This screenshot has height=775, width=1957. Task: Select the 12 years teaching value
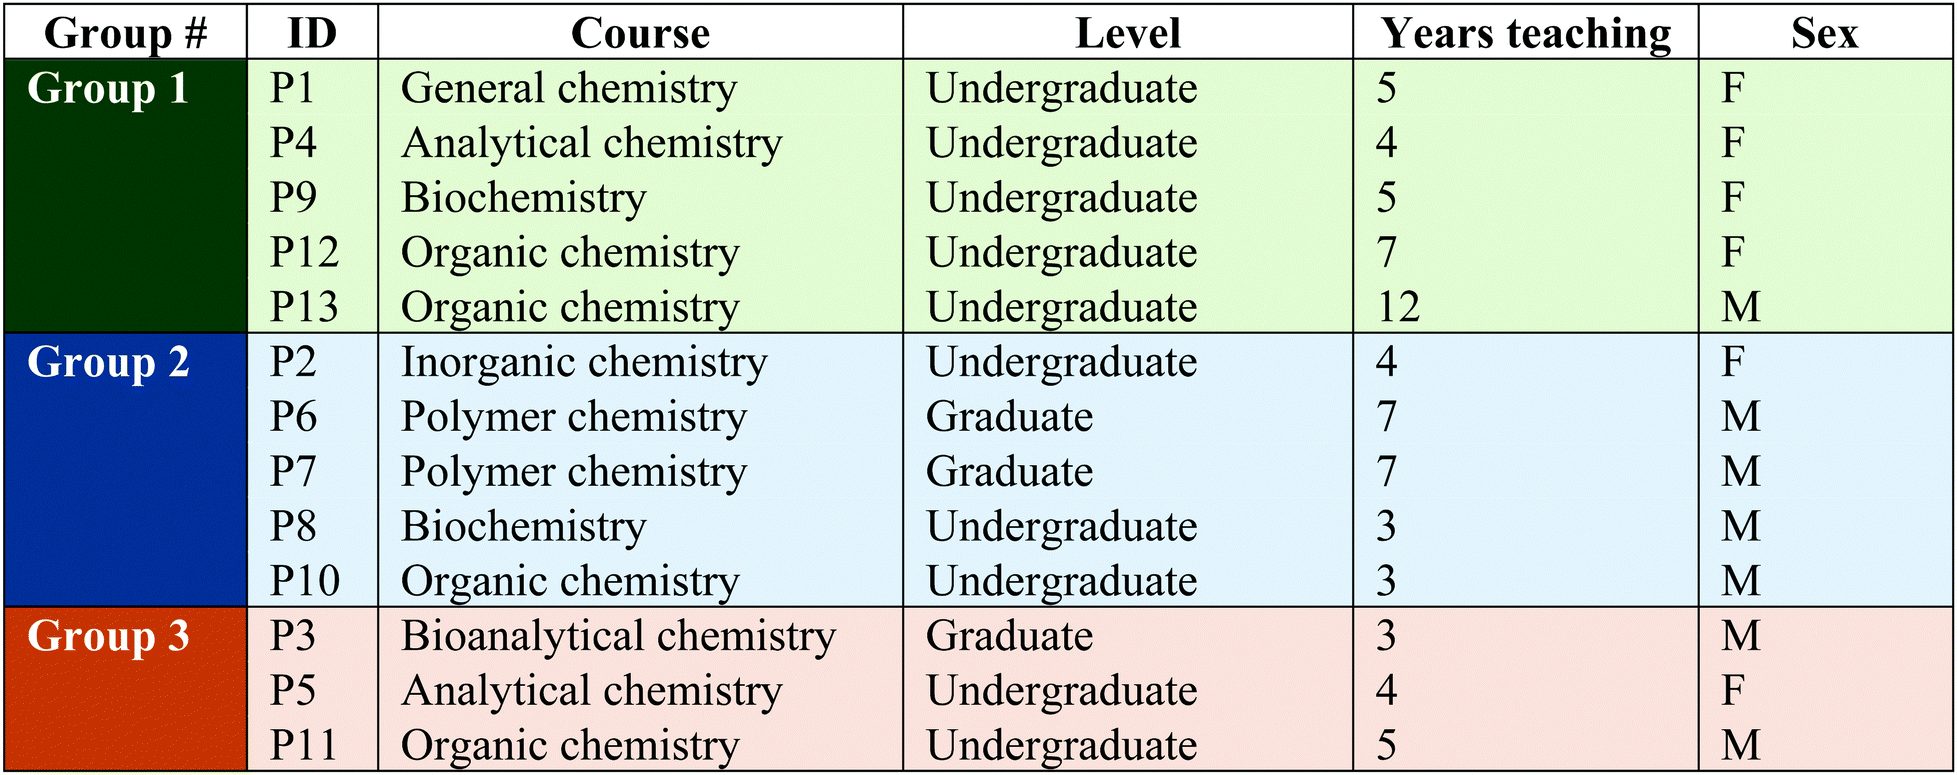[1398, 307]
